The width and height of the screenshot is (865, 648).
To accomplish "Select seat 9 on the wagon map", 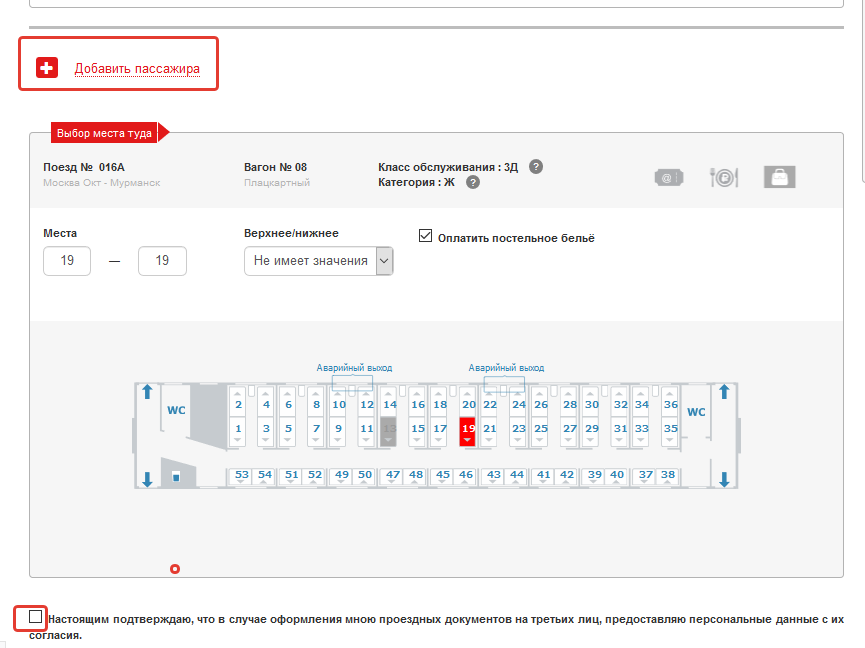I will [x=338, y=430].
